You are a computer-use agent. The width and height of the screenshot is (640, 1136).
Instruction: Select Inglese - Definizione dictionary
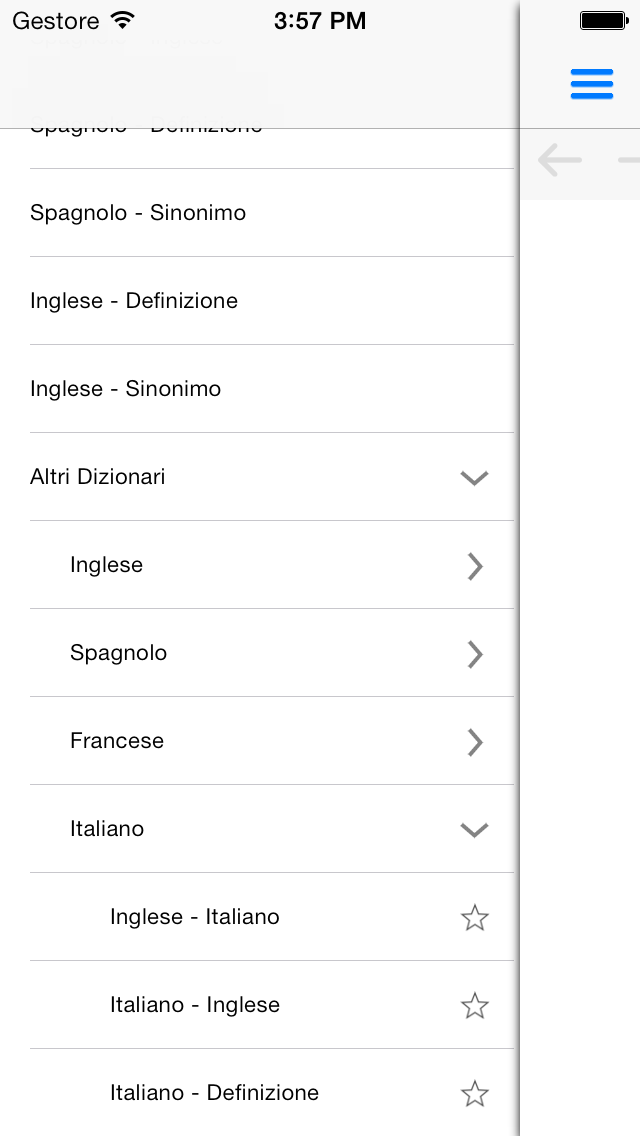click(272, 301)
